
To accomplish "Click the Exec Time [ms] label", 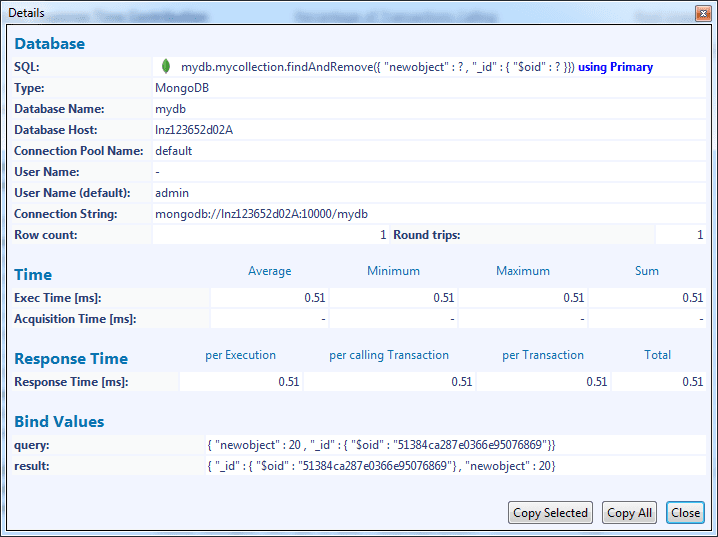I will [x=58, y=298].
